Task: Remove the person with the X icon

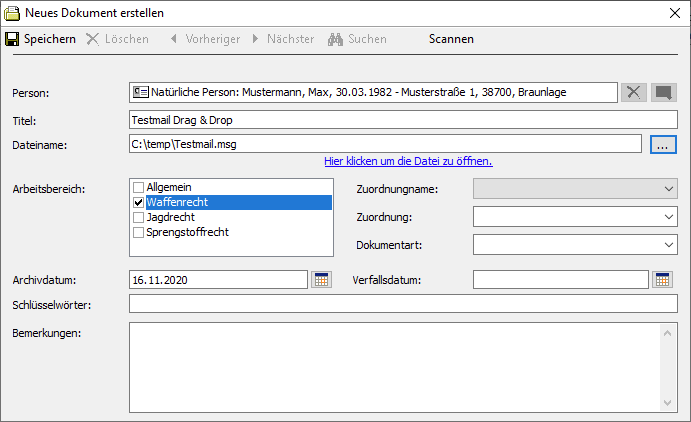Action: coord(634,92)
